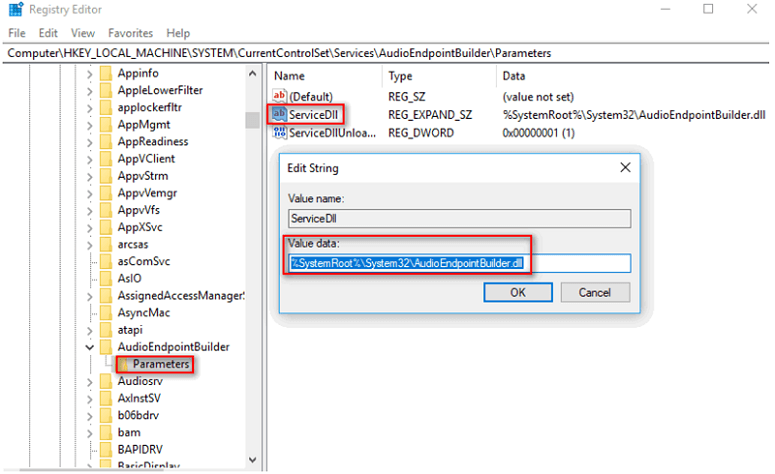The height and width of the screenshot is (474, 775).
Task: Expand the AppReadiness key
Action: [89, 142]
